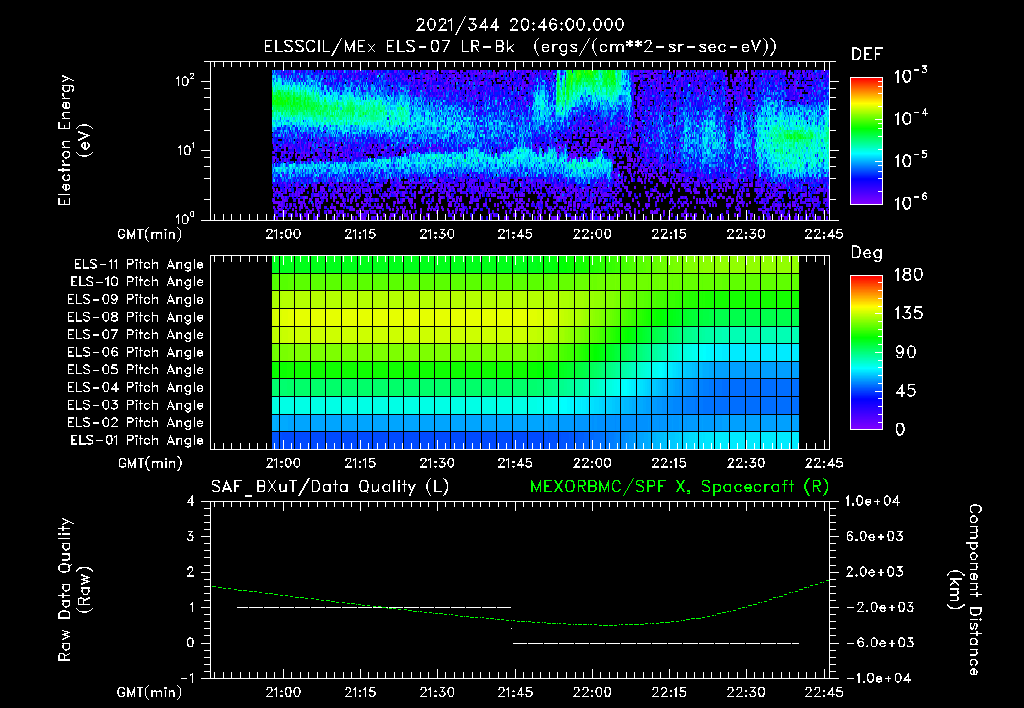1024x708 pixels.
Task: Select the 'Electron Energy (eV)' axis label
Action: click(x=74, y=140)
